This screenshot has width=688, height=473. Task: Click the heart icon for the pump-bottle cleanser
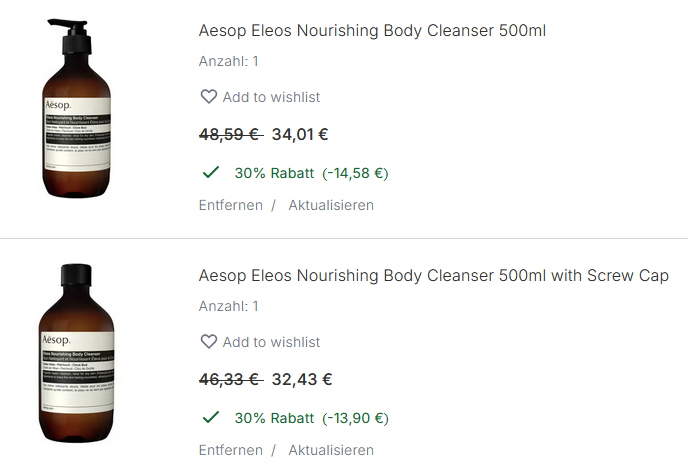pyautogui.click(x=208, y=97)
